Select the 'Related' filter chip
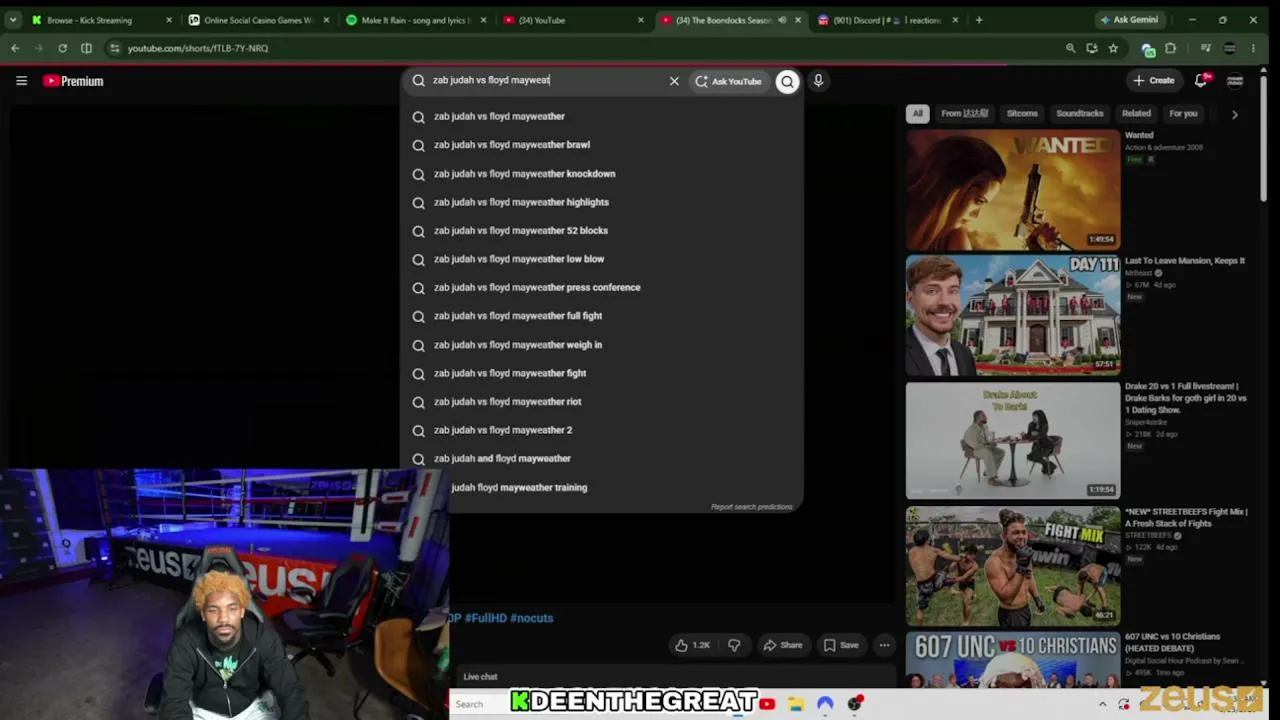The image size is (1280, 720). 1136,113
